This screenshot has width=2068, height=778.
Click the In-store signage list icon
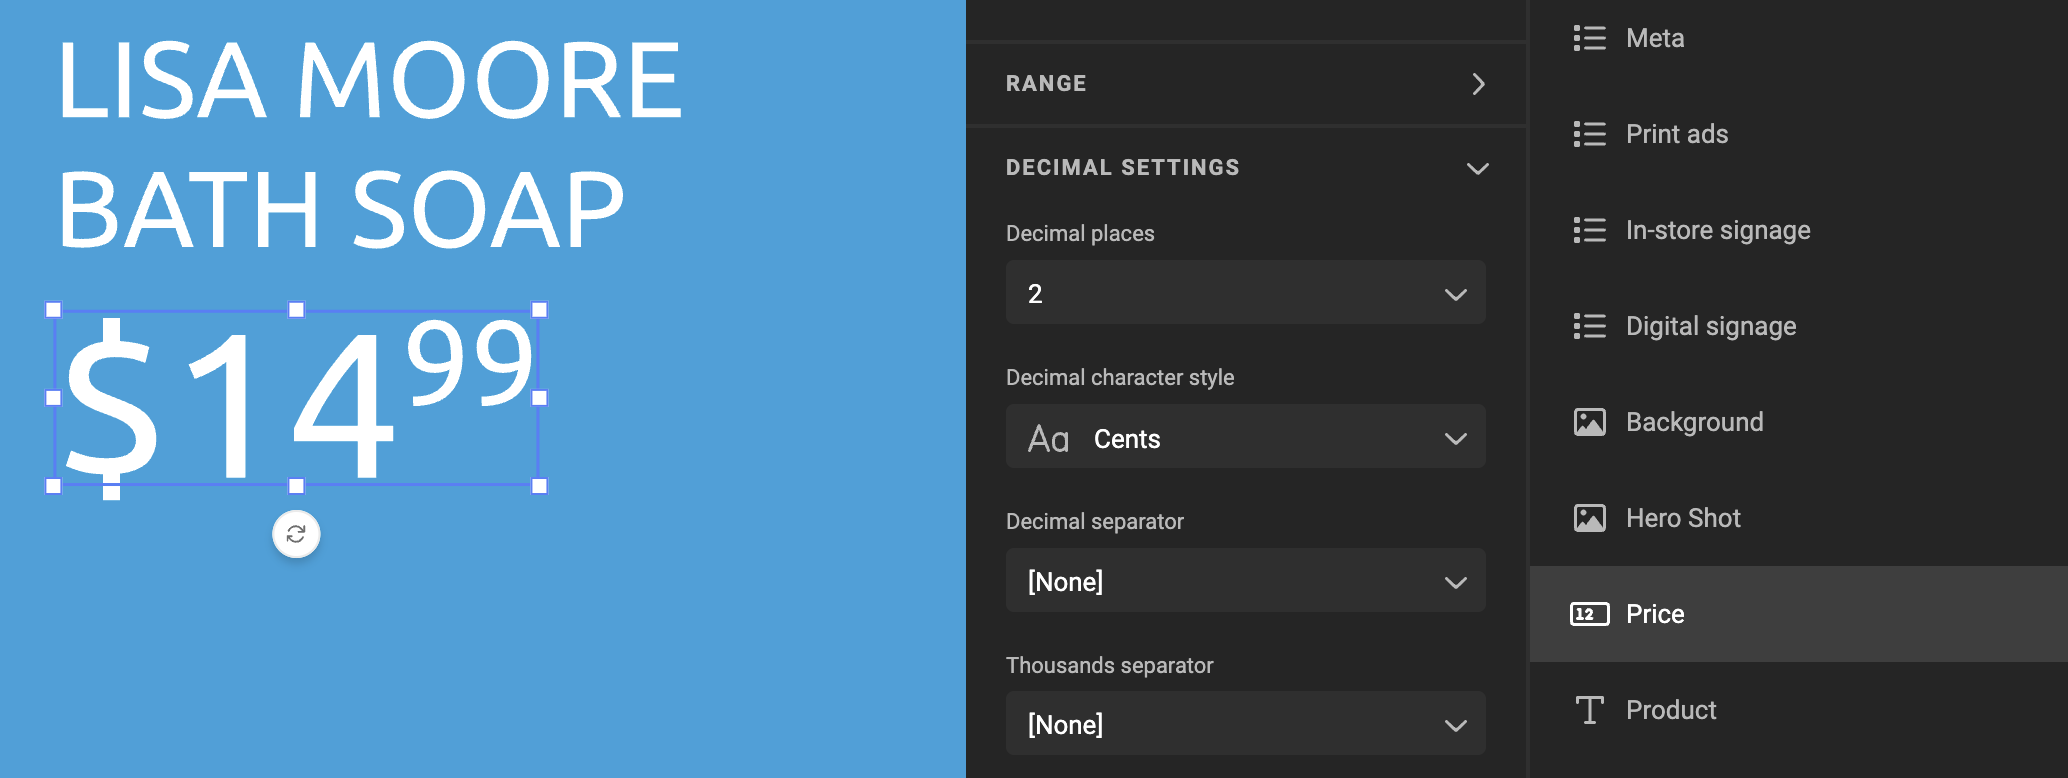(1589, 230)
